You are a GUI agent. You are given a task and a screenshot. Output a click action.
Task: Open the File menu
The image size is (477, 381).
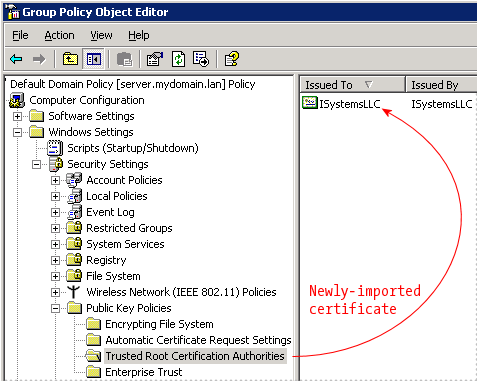coord(20,35)
